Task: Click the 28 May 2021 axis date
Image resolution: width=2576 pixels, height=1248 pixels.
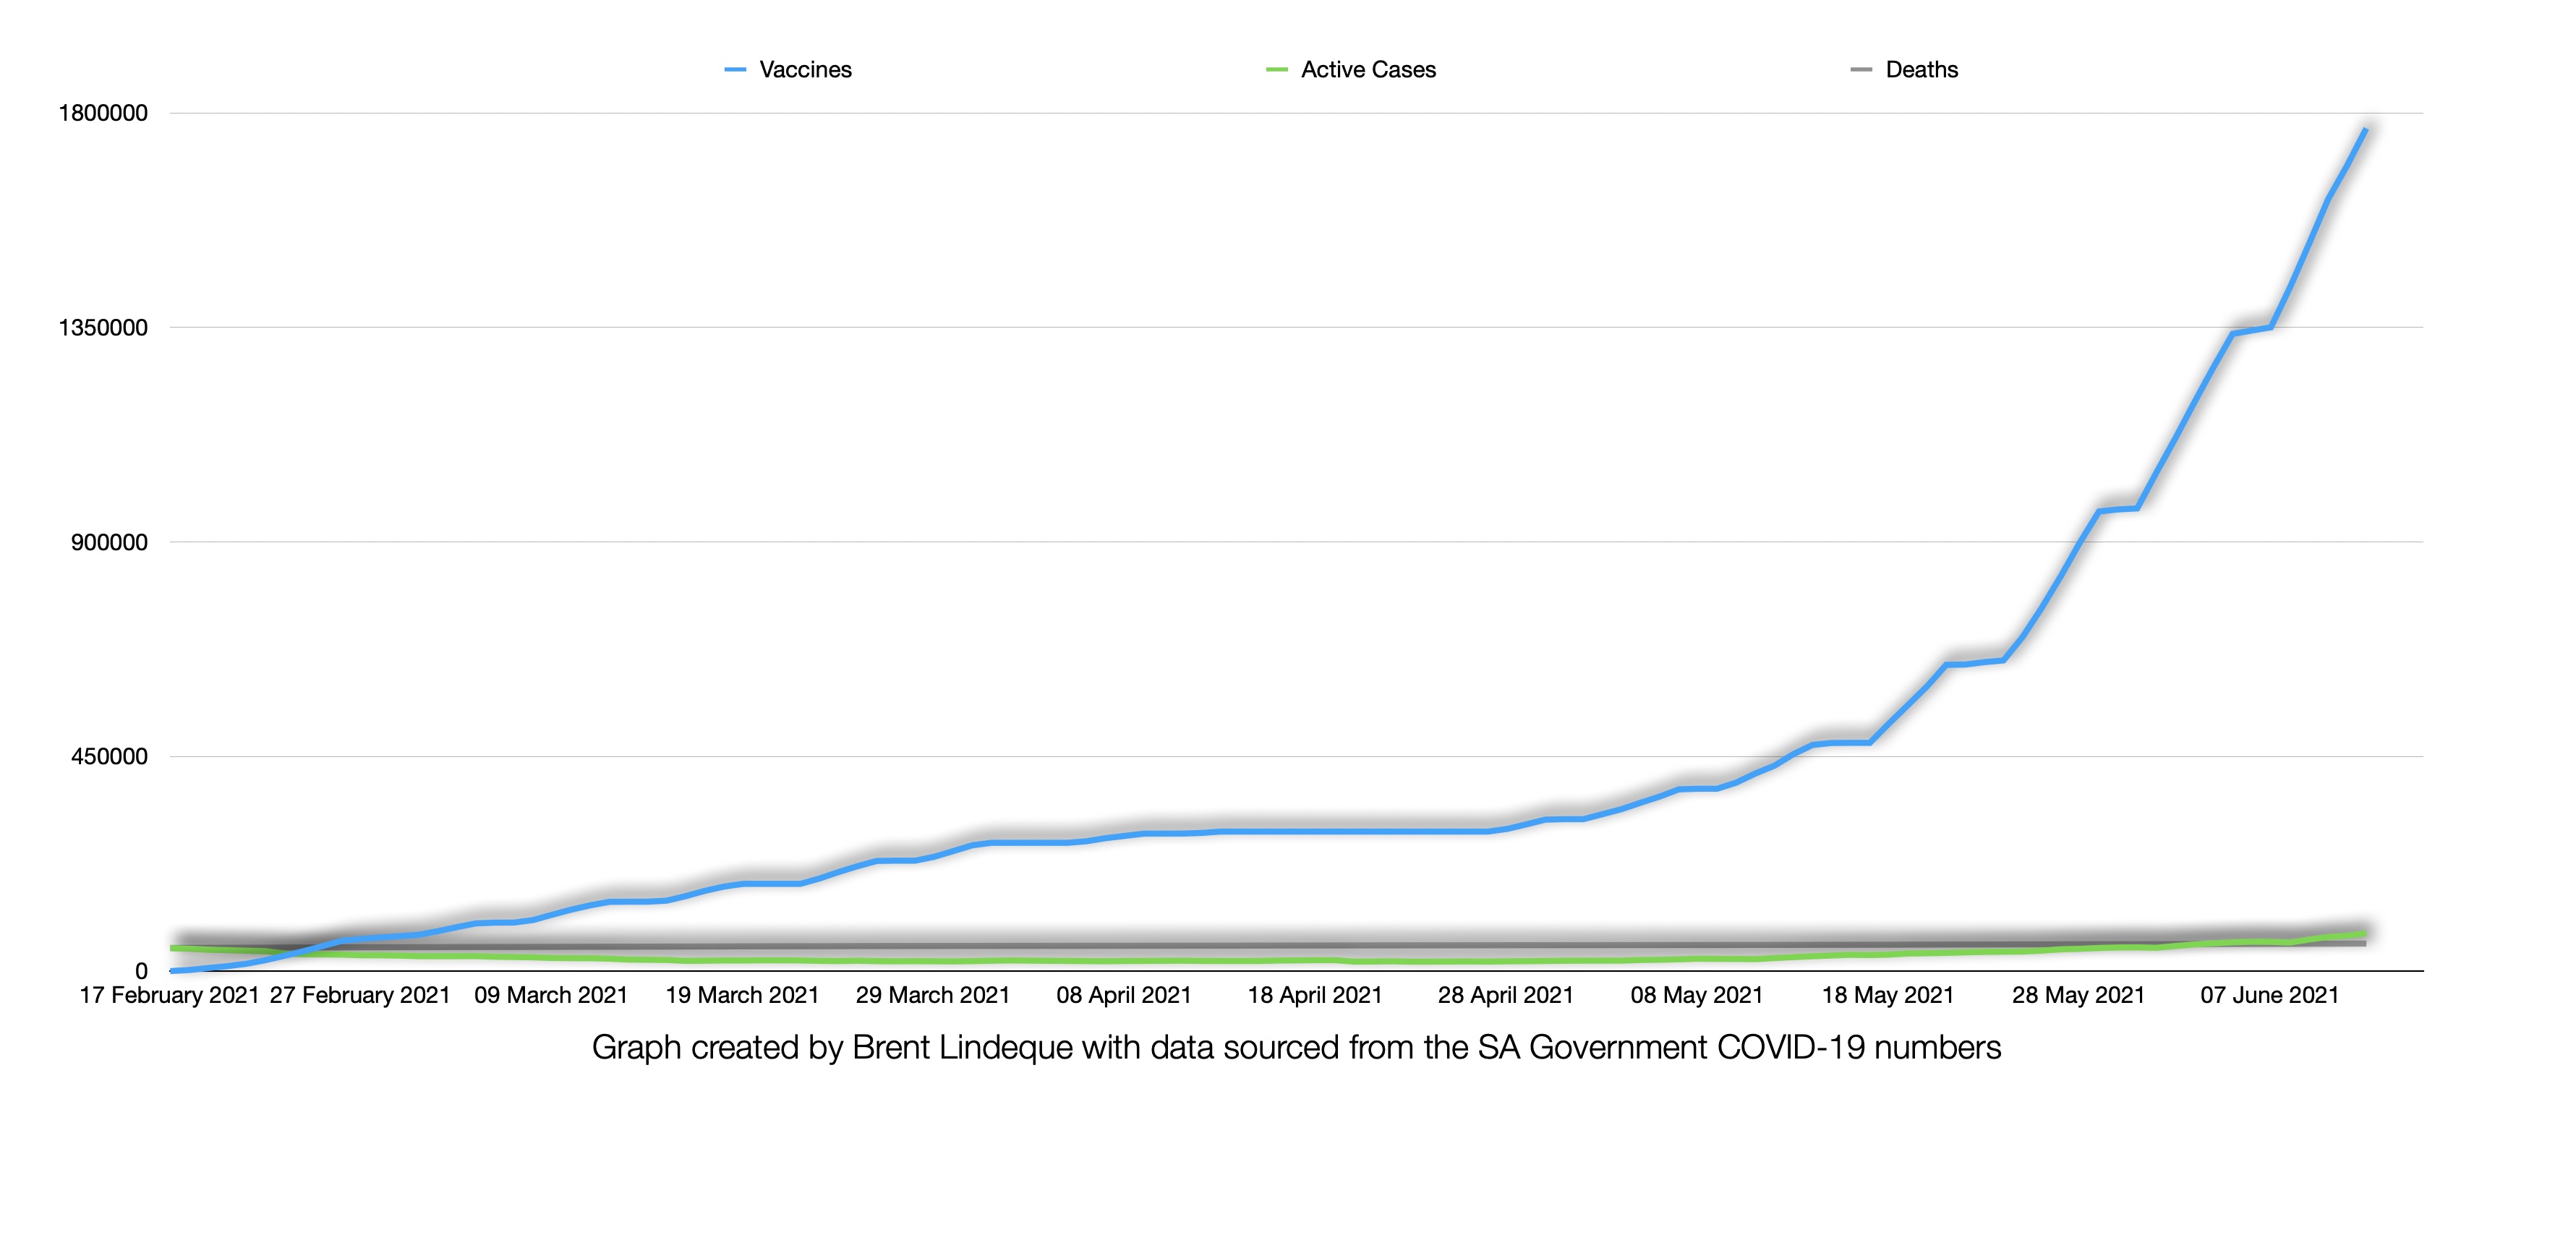Action: pos(2078,995)
